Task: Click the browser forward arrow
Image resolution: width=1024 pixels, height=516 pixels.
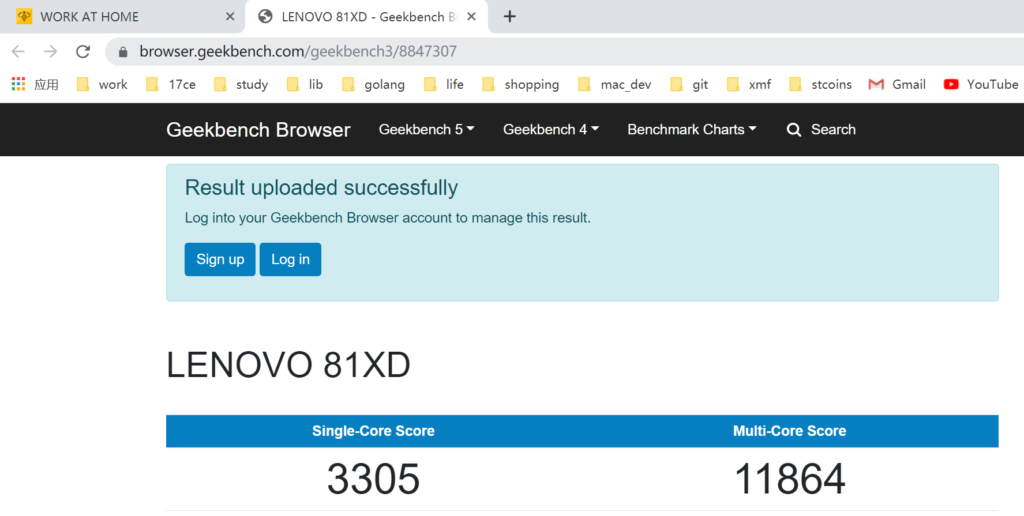Action: pyautogui.click(x=50, y=51)
